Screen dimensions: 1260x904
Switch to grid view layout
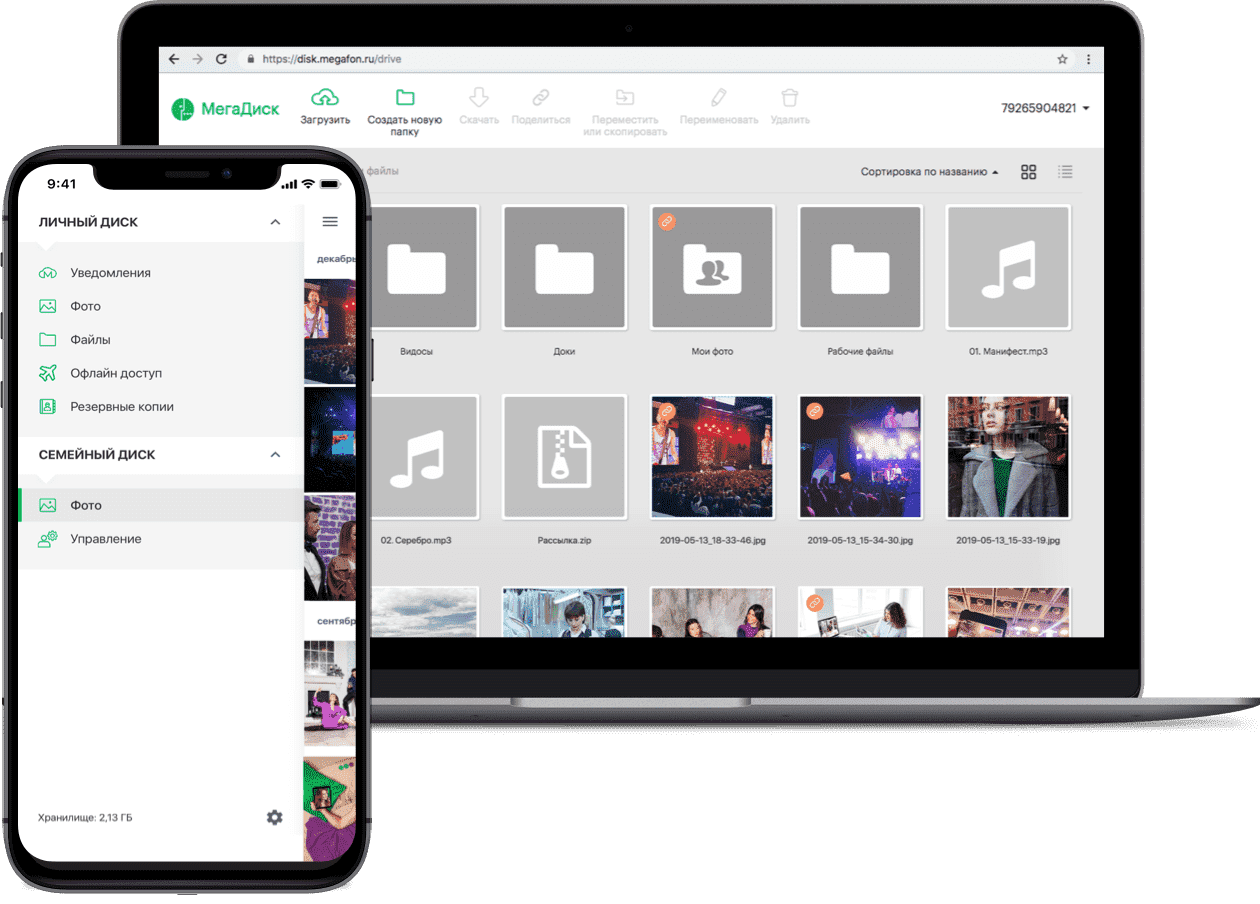[1028, 172]
